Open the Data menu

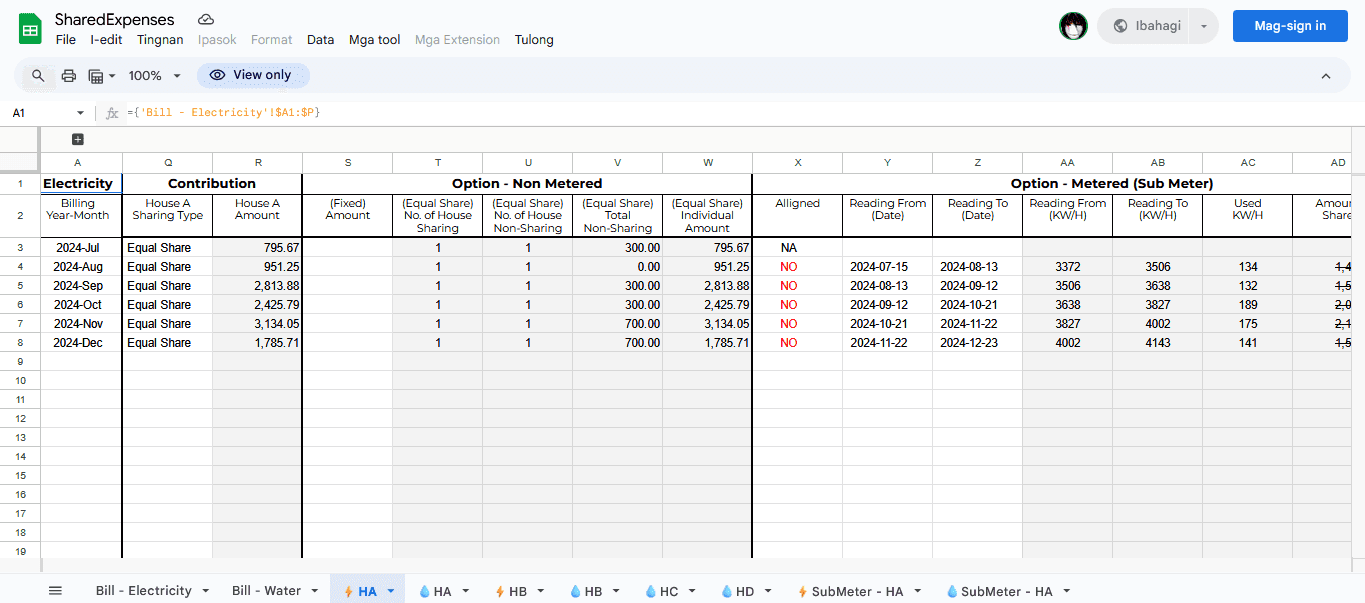pyautogui.click(x=320, y=40)
